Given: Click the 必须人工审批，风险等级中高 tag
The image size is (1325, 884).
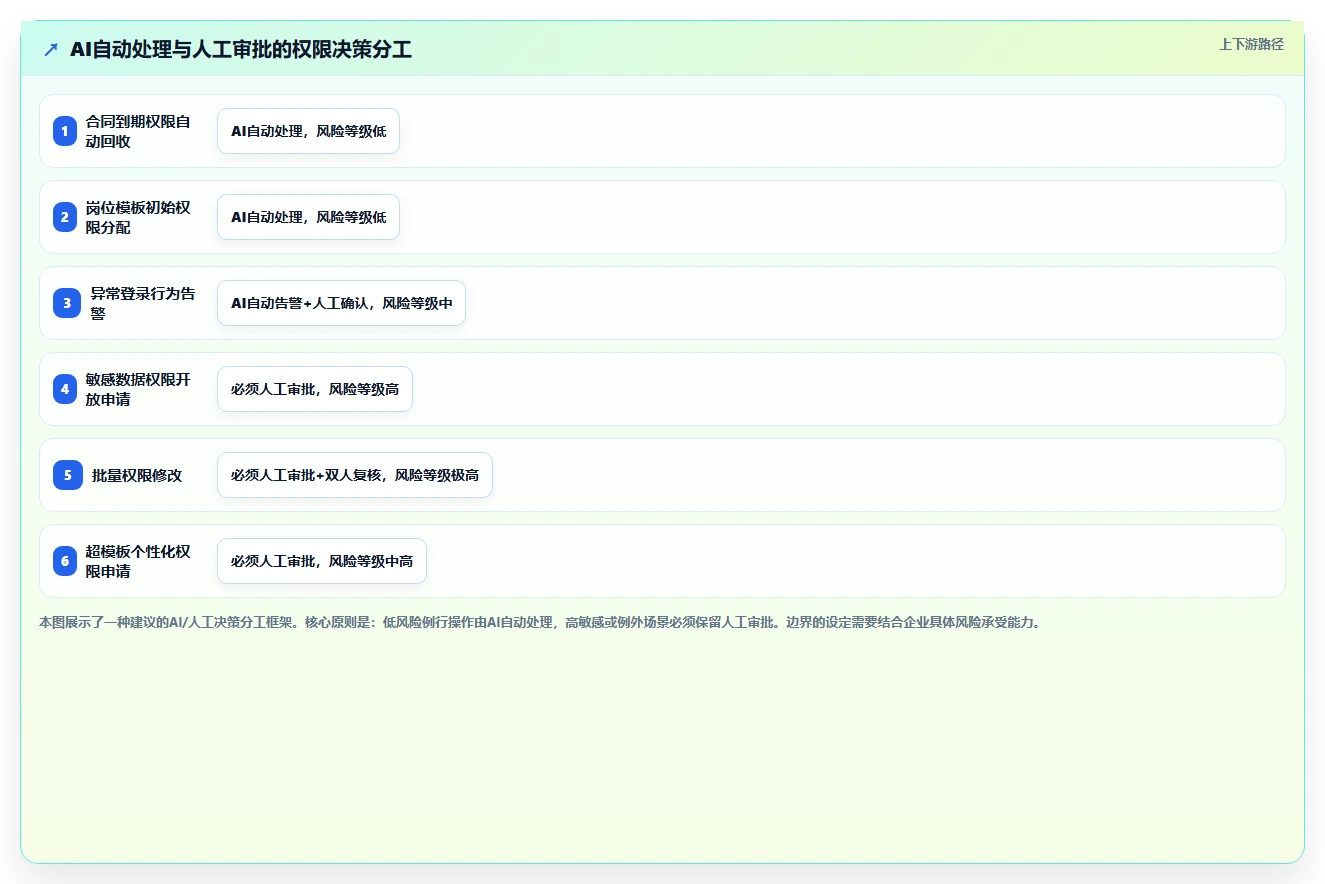Looking at the screenshot, I should point(322,561).
